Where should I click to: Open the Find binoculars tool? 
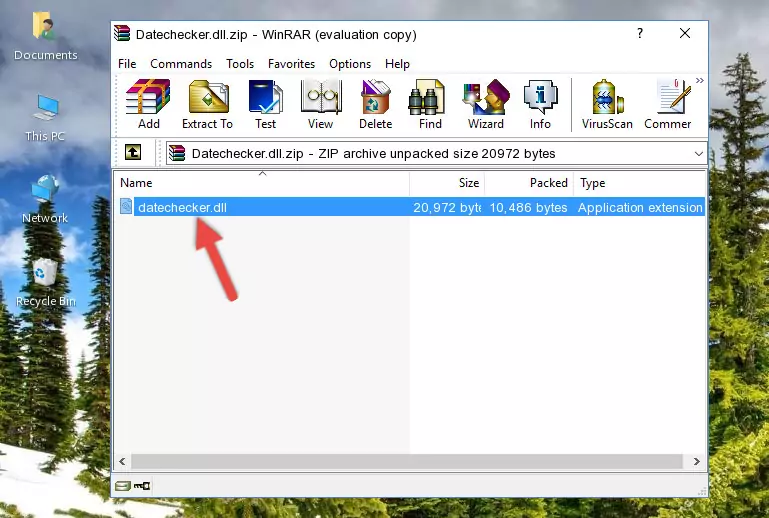click(x=430, y=104)
